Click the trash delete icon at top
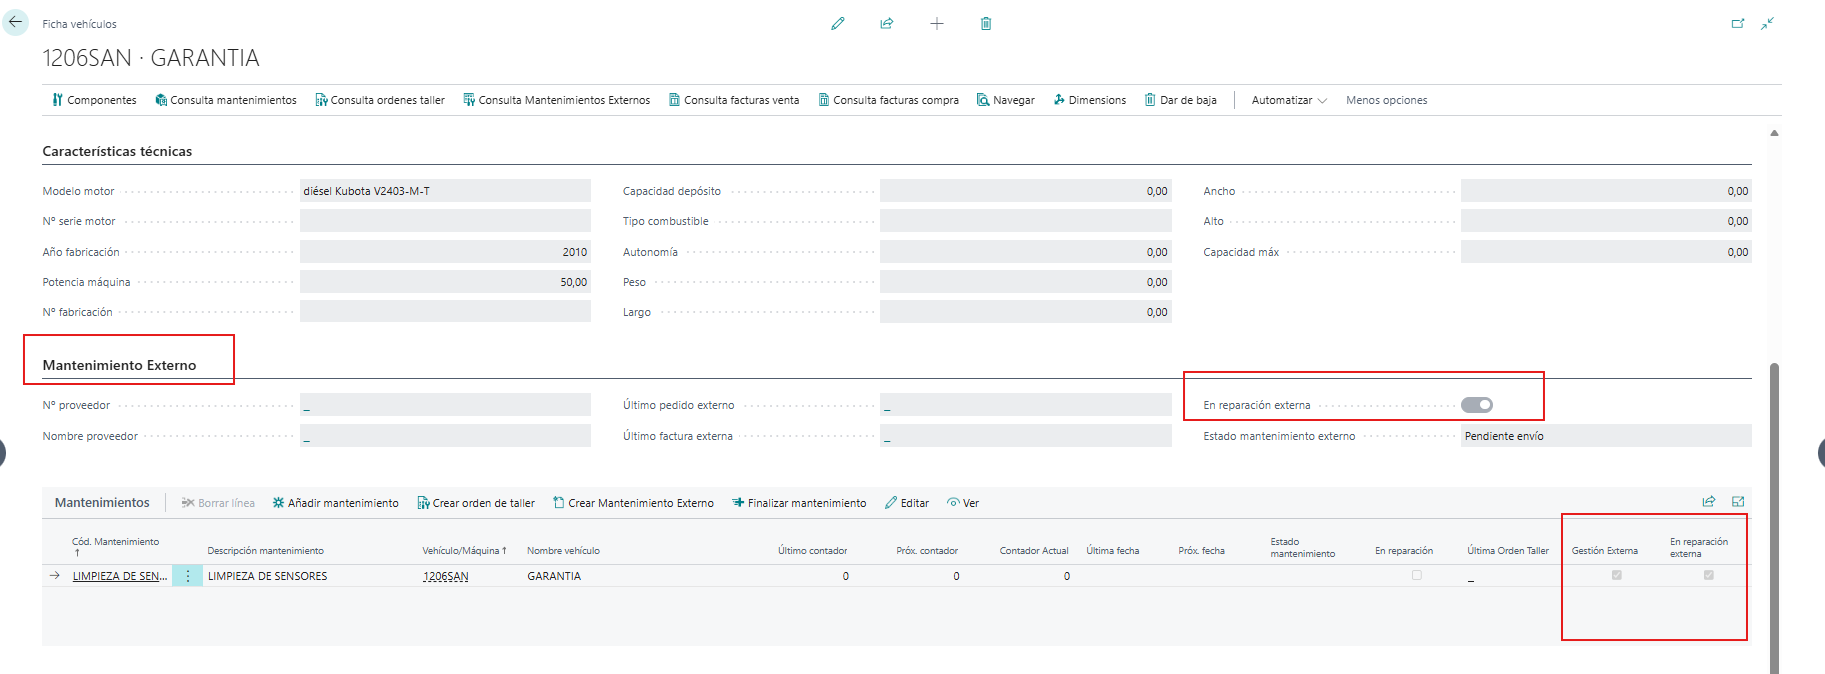1825x674 pixels. pos(986,23)
